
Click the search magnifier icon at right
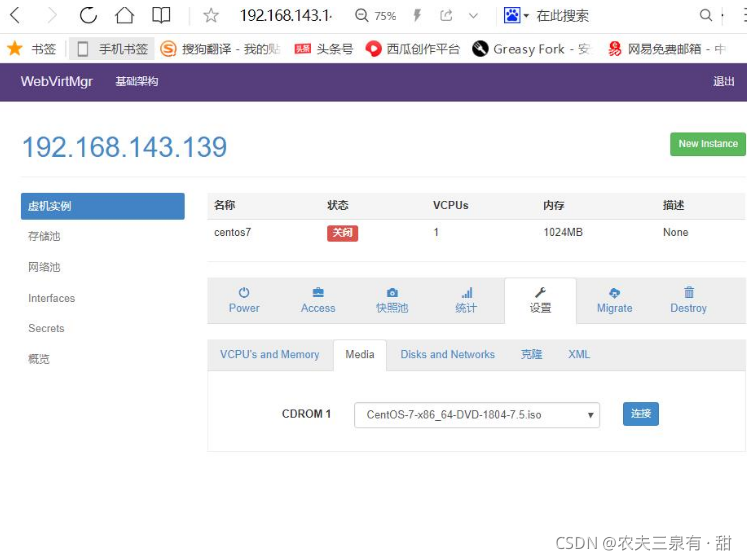point(706,16)
